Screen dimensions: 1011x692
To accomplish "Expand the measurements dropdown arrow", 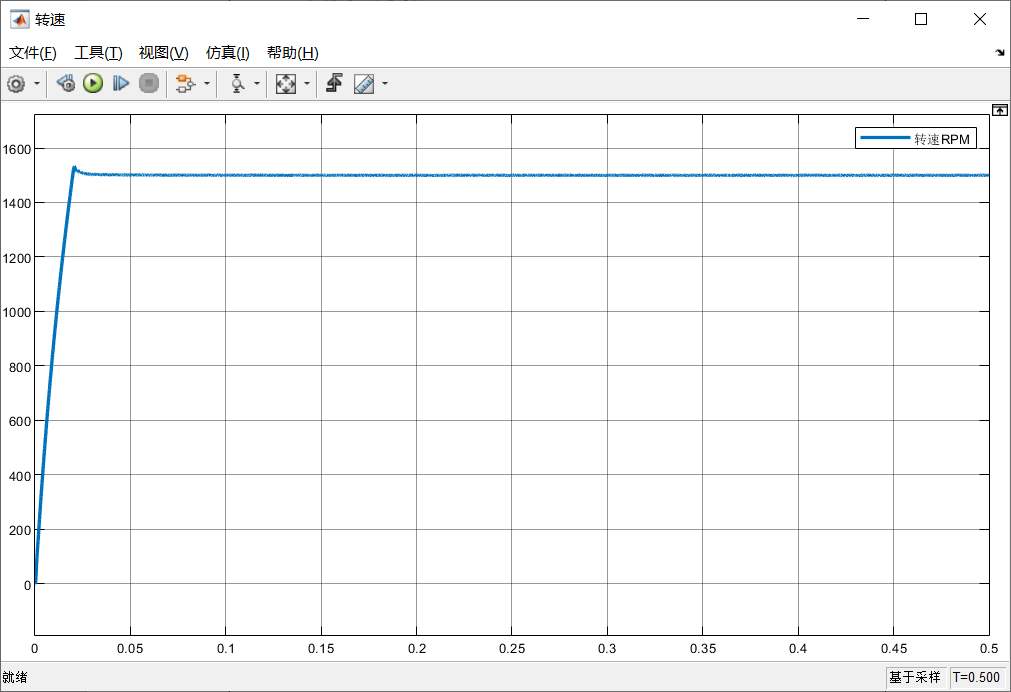I will pyautogui.click(x=384, y=84).
